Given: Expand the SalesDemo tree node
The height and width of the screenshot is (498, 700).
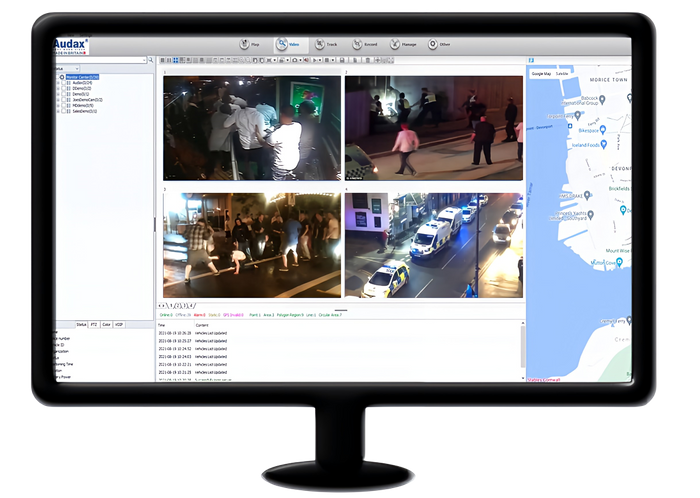Looking at the screenshot, I should (x=58, y=111).
